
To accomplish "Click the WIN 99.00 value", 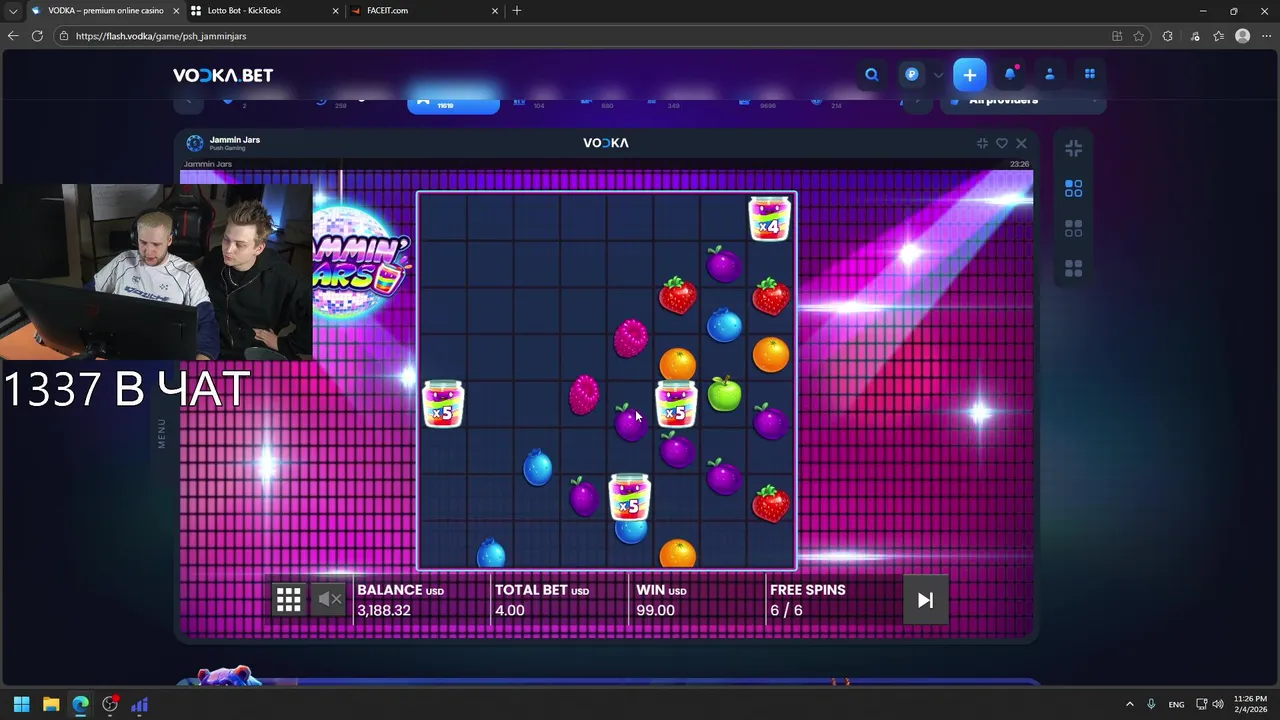I will click(655, 610).
